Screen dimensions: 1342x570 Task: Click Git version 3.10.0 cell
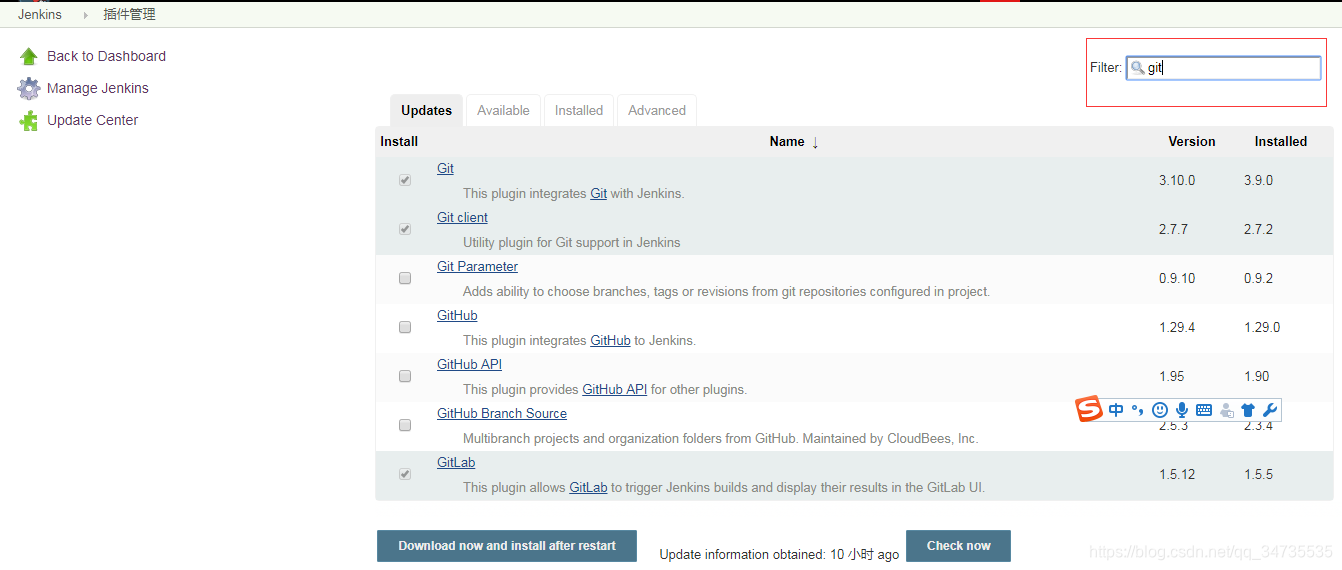click(1177, 181)
